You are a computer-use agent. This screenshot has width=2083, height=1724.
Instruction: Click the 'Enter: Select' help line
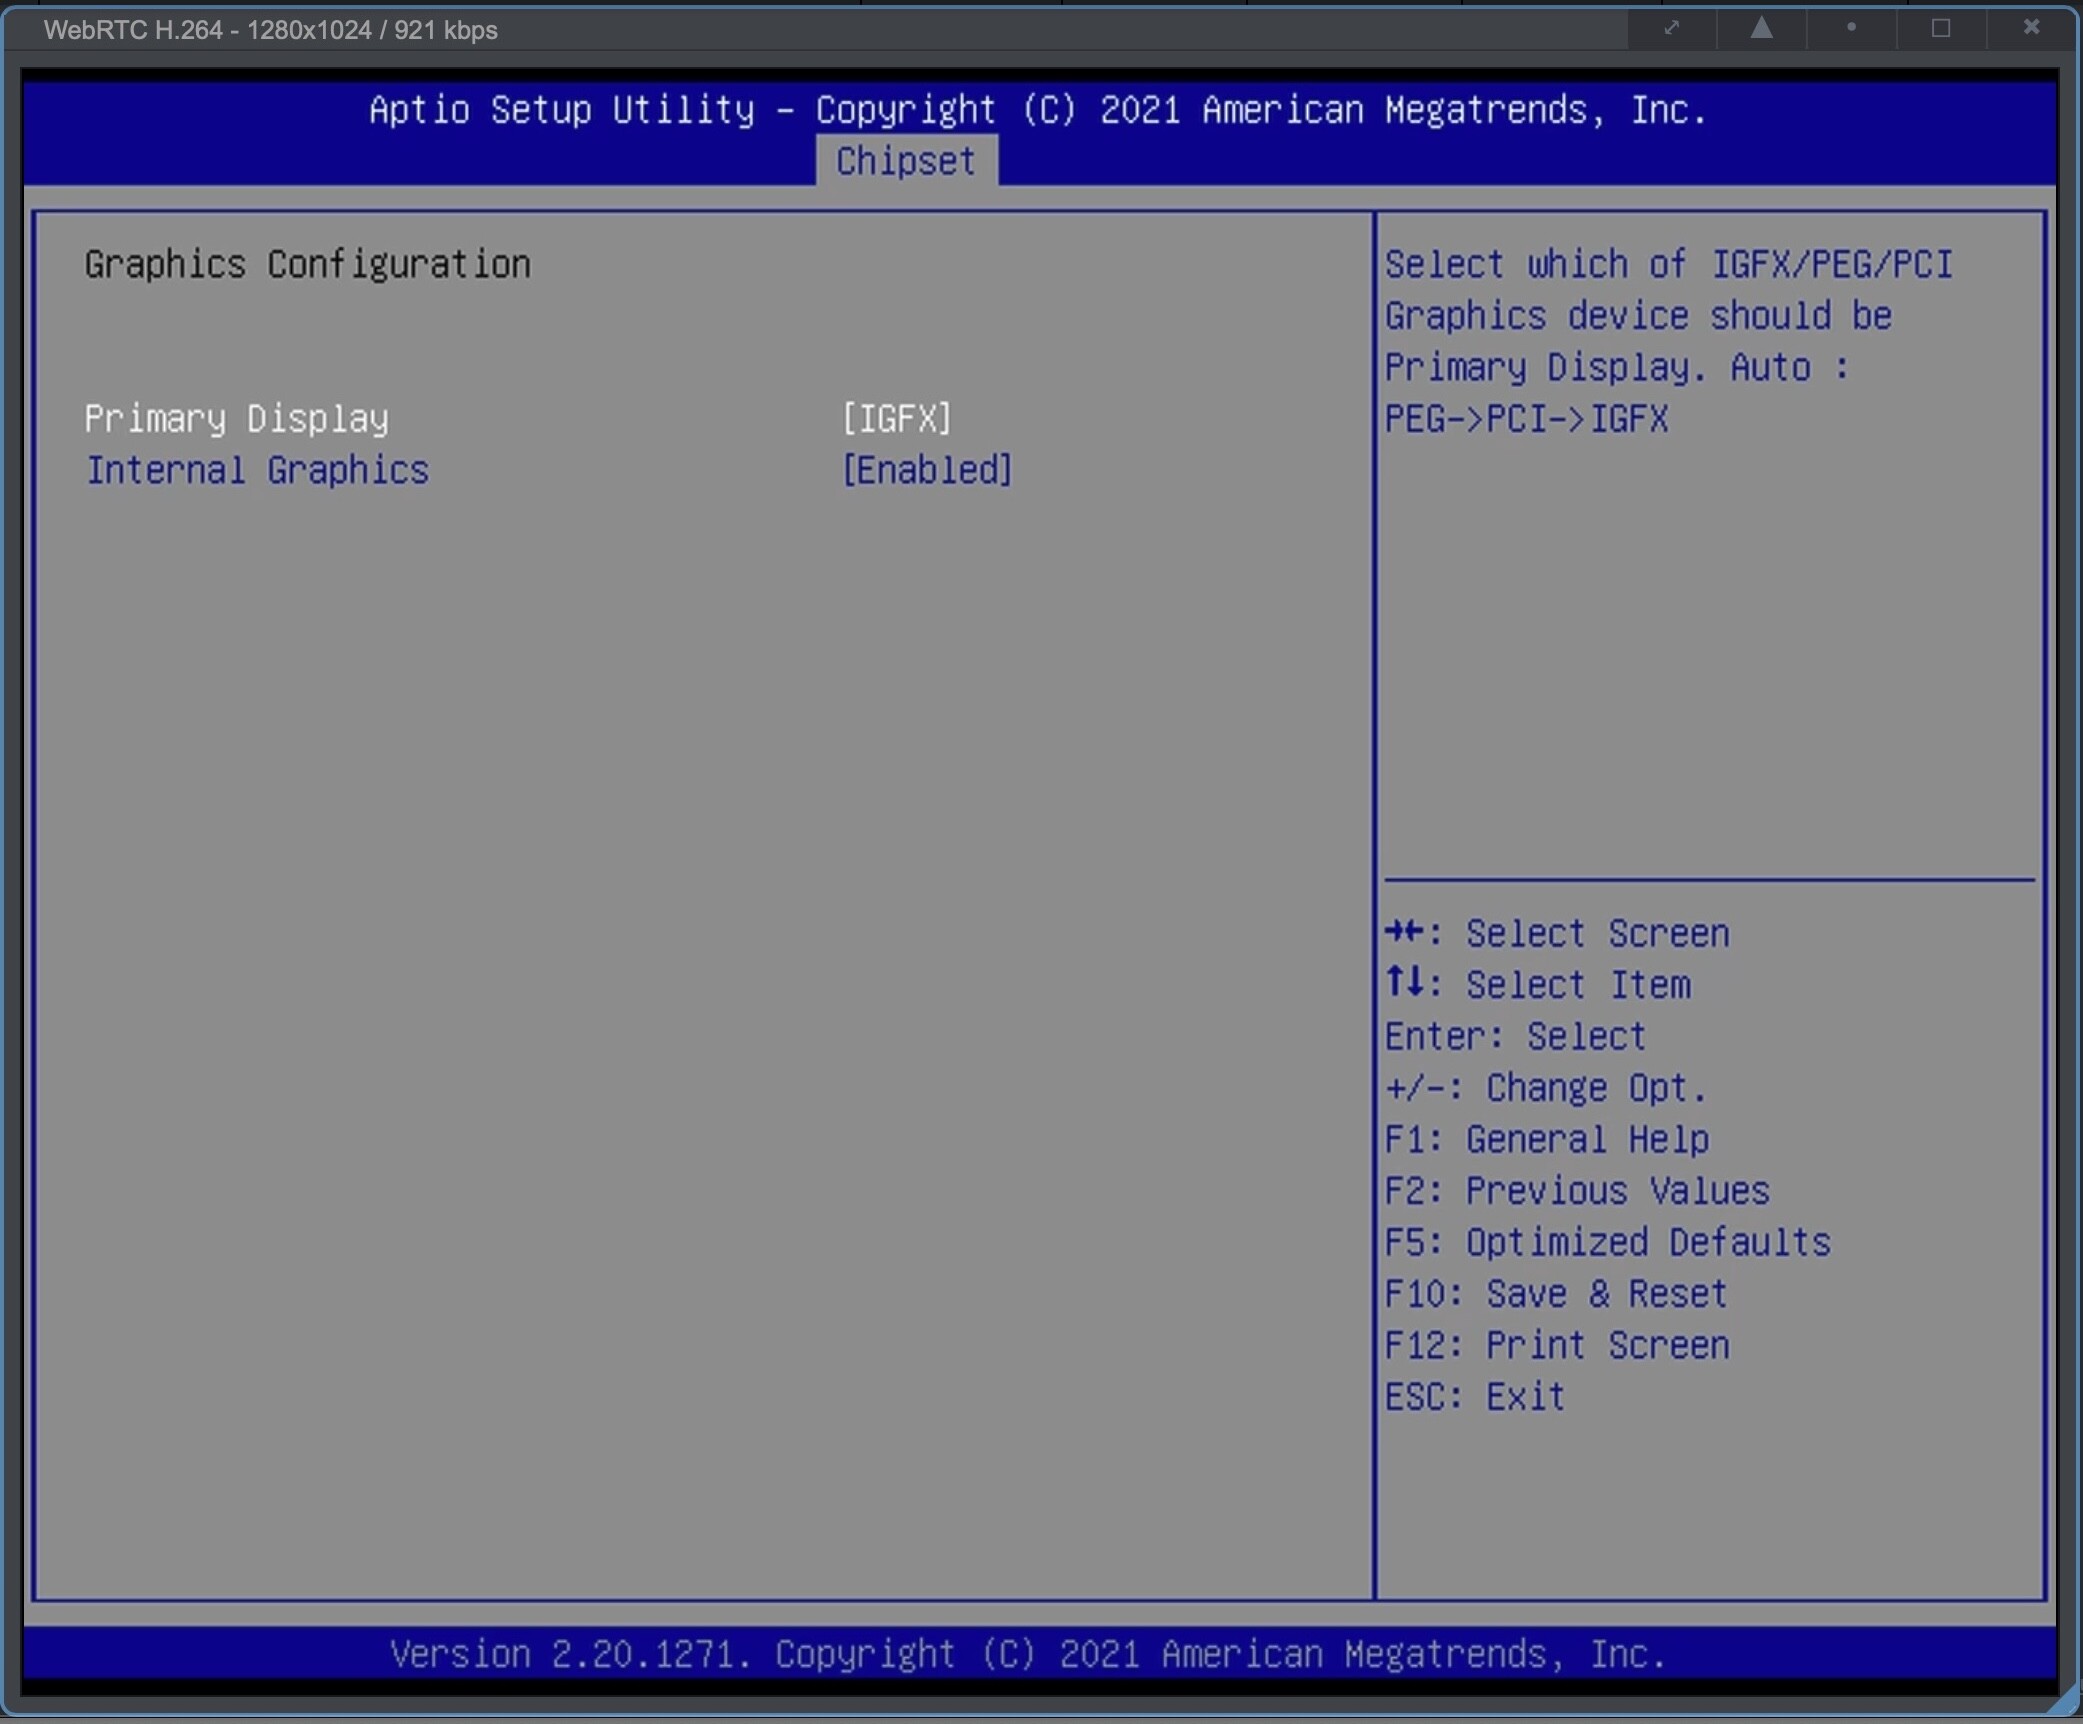[x=1515, y=1036]
